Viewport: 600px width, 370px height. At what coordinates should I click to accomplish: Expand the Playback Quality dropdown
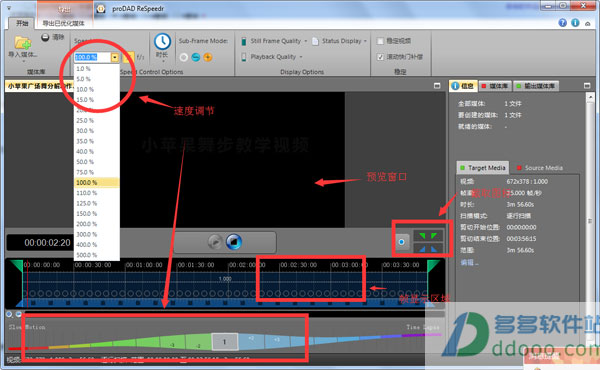[x=272, y=57]
